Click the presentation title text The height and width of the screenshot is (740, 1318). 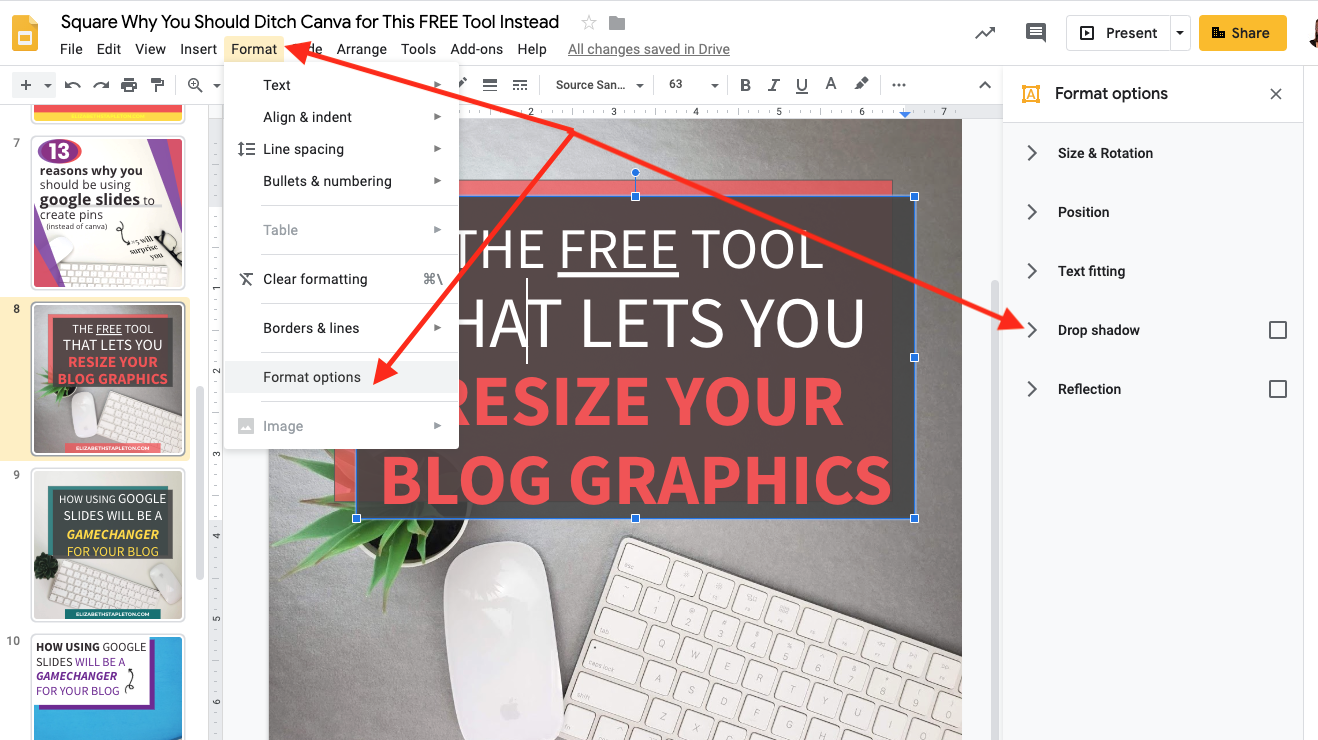pyautogui.click(x=310, y=22)
